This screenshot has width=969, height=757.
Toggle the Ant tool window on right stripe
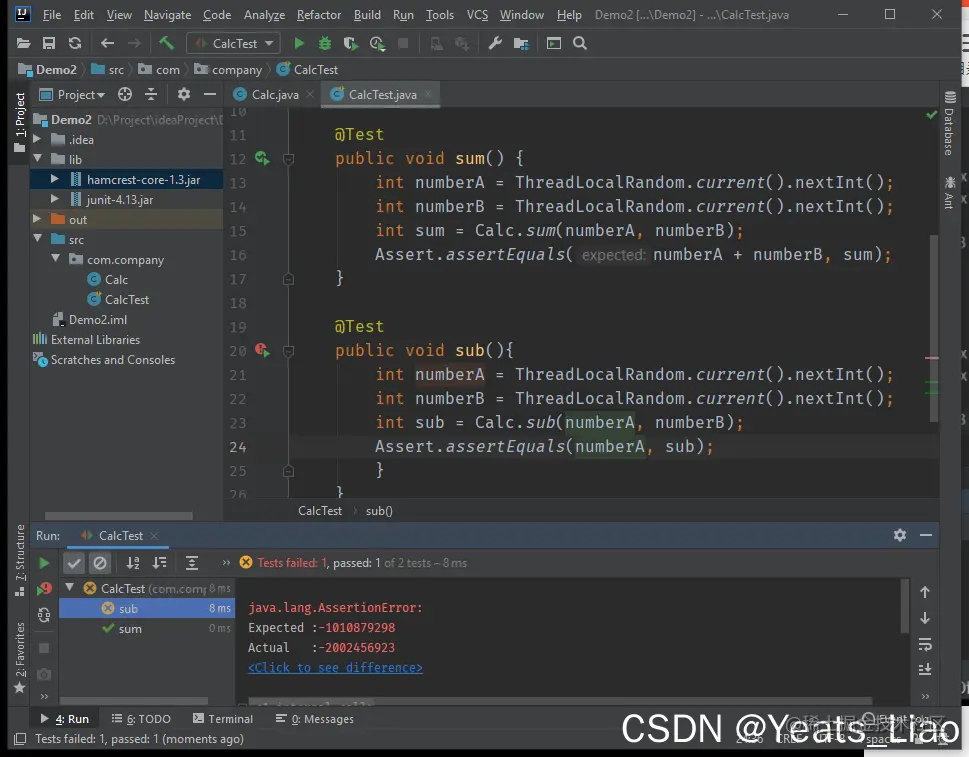[x=950, y=192]
